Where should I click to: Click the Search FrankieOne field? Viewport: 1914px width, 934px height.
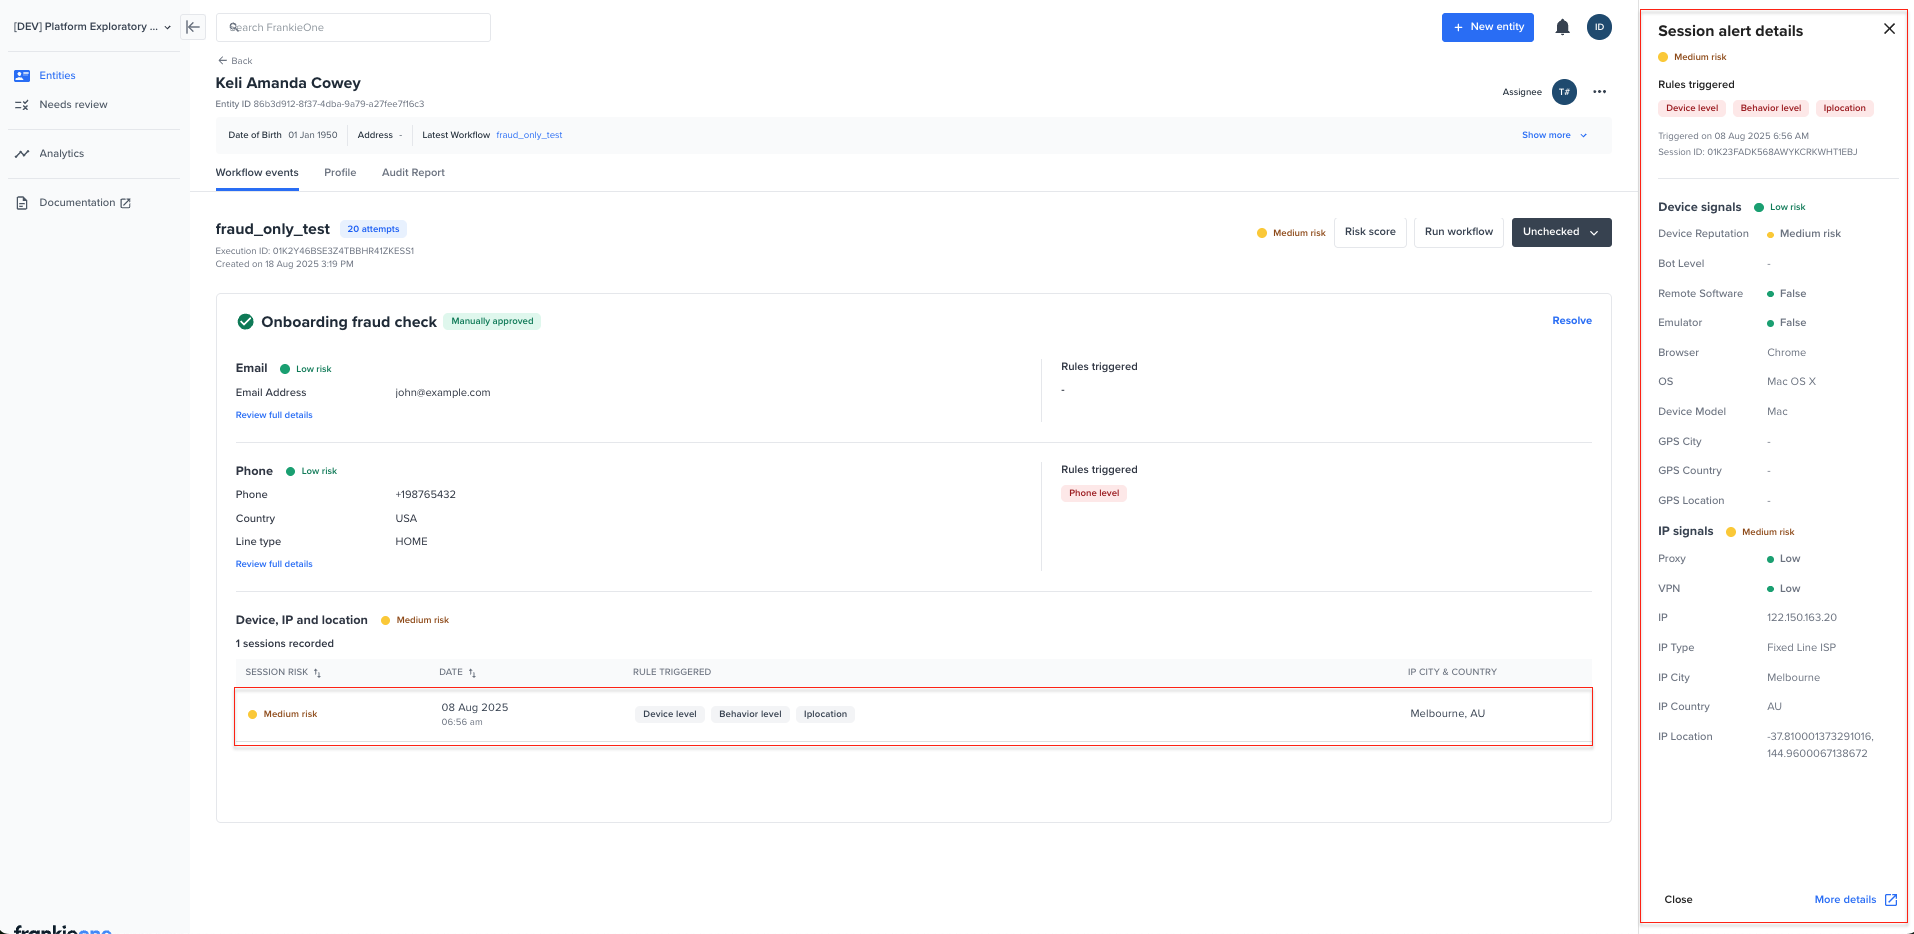(x=353, y=27)
